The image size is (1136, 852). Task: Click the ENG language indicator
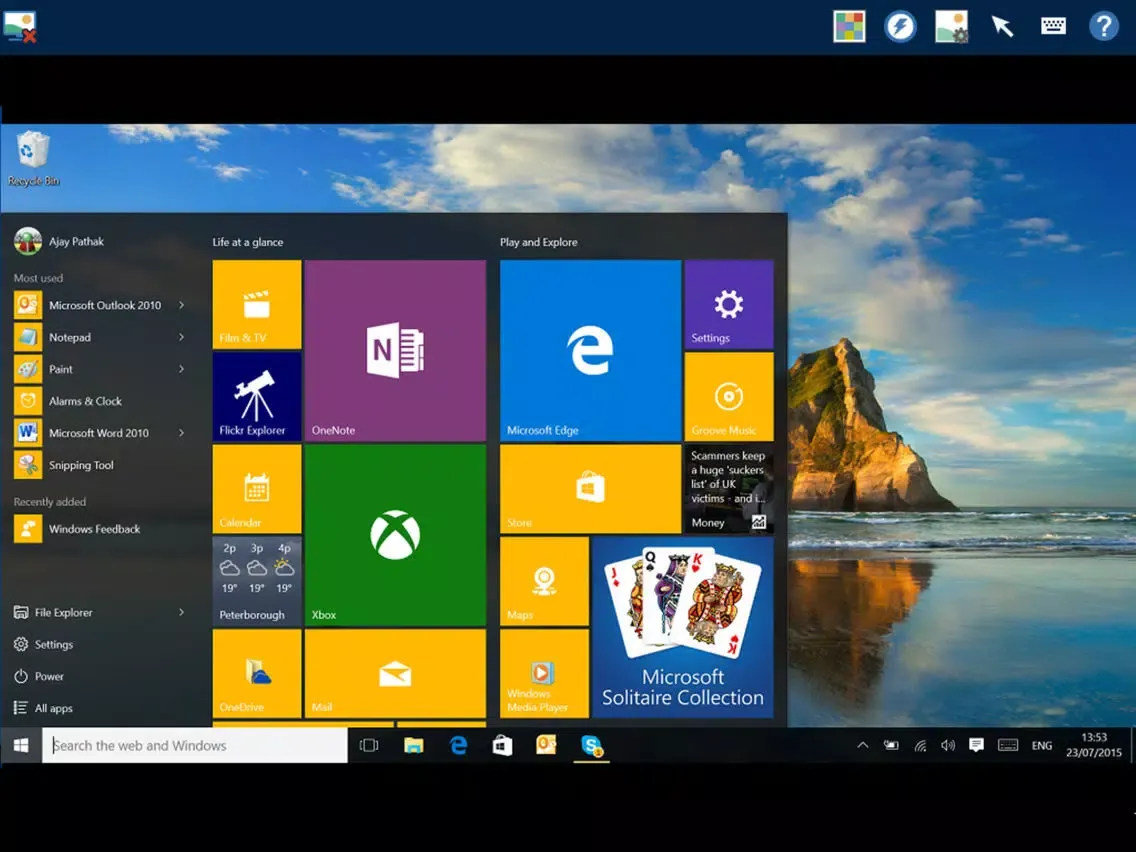coord(1042,746)
